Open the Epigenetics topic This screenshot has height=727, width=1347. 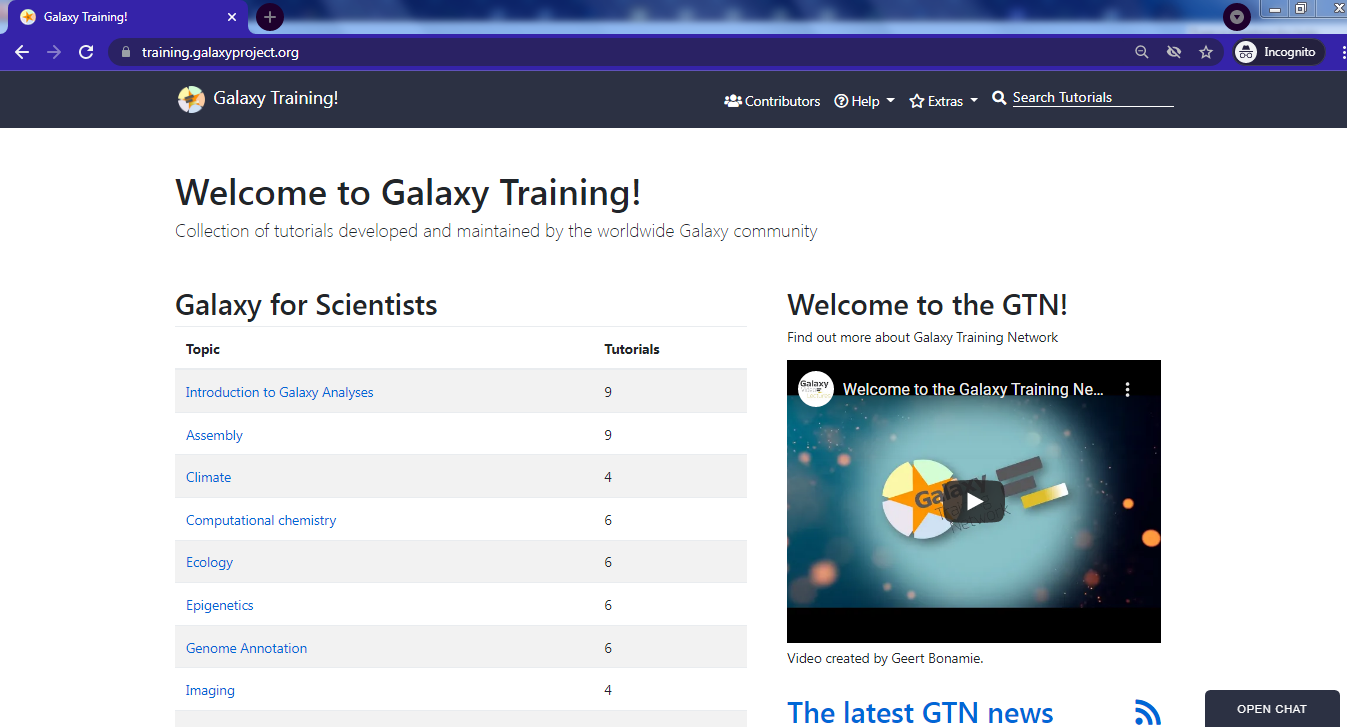(x=219, y=605)
